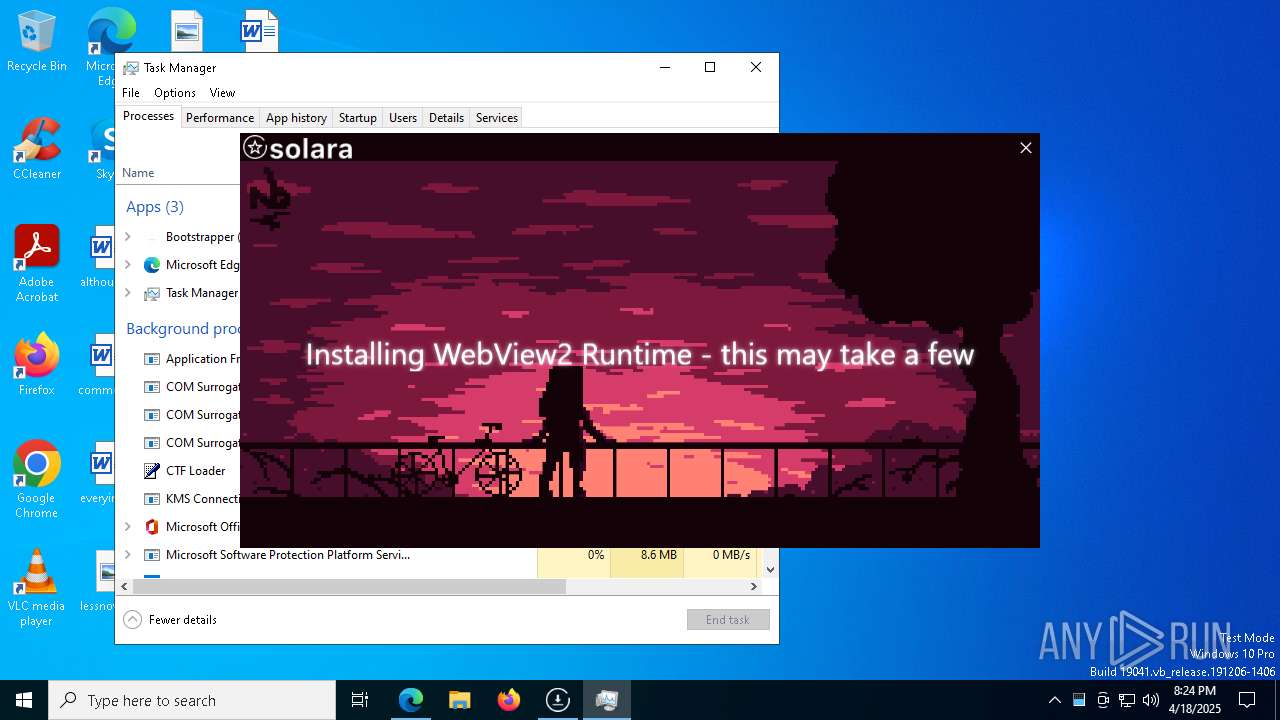The width and height of the screenshot is (1280, 720).
Task: Open the Recycle Bin desktop icon
Action: coord(37,42)
